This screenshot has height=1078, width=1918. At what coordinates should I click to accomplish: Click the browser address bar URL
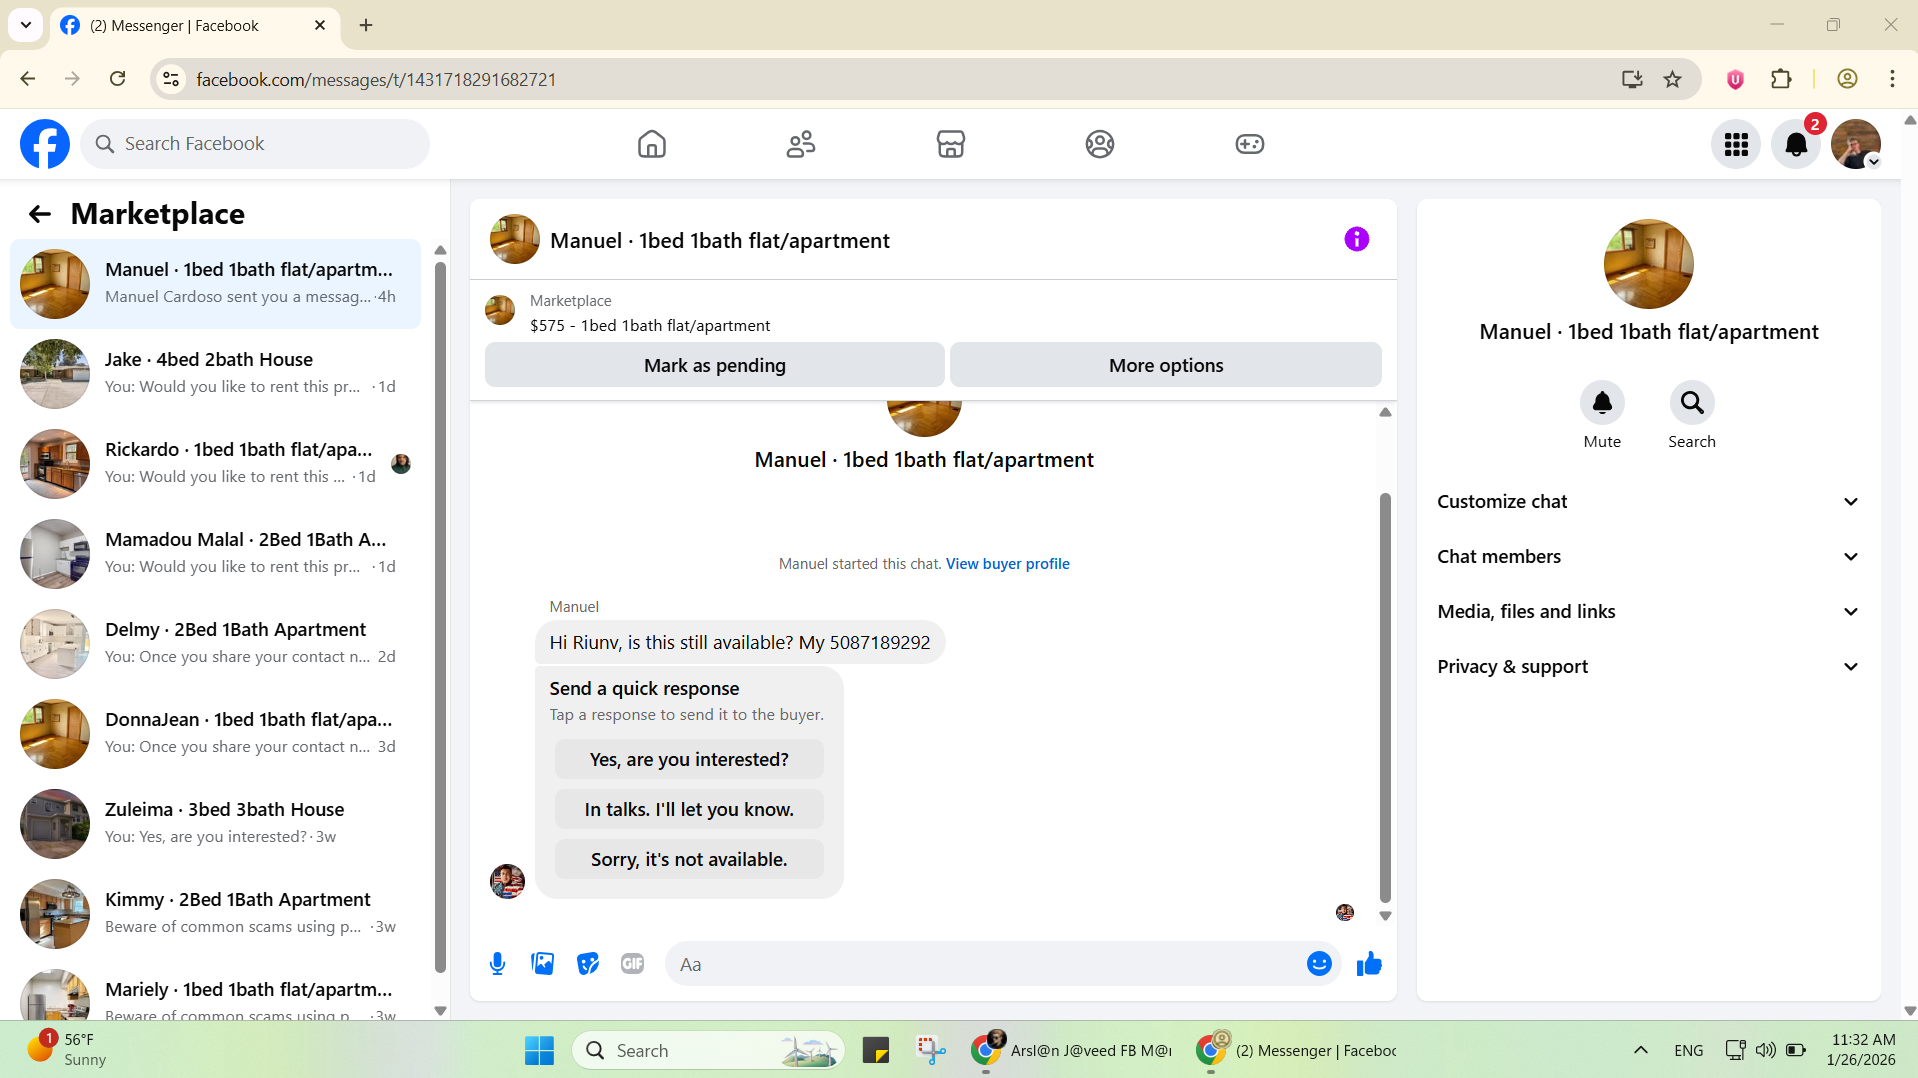click(x=376, y=79)
